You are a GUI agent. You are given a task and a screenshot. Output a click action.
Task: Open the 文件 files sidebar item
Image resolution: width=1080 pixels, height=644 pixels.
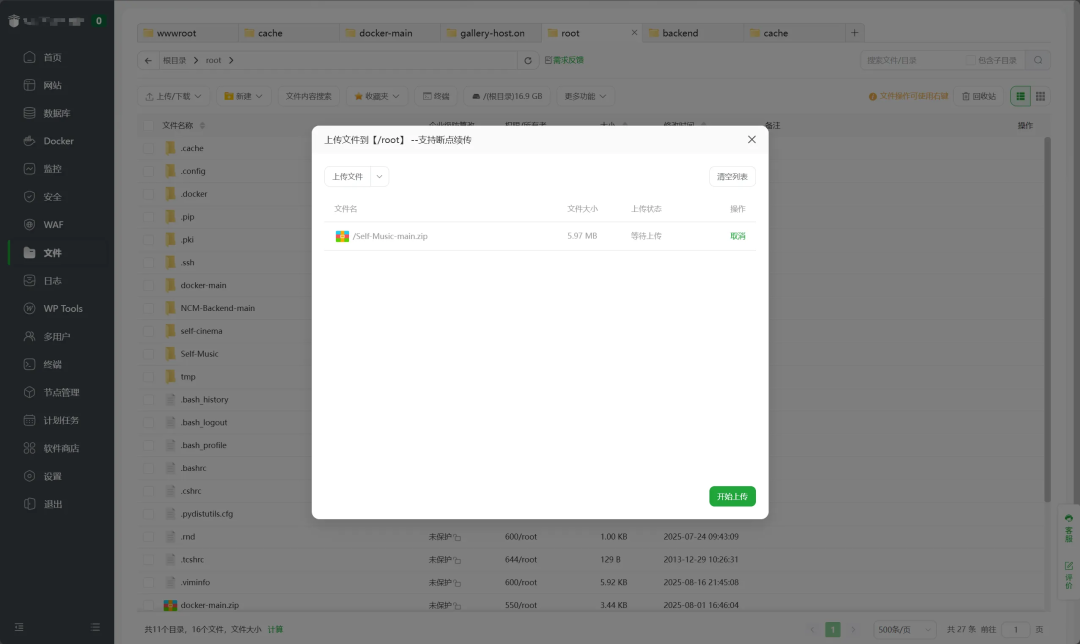tap(52, 253)
